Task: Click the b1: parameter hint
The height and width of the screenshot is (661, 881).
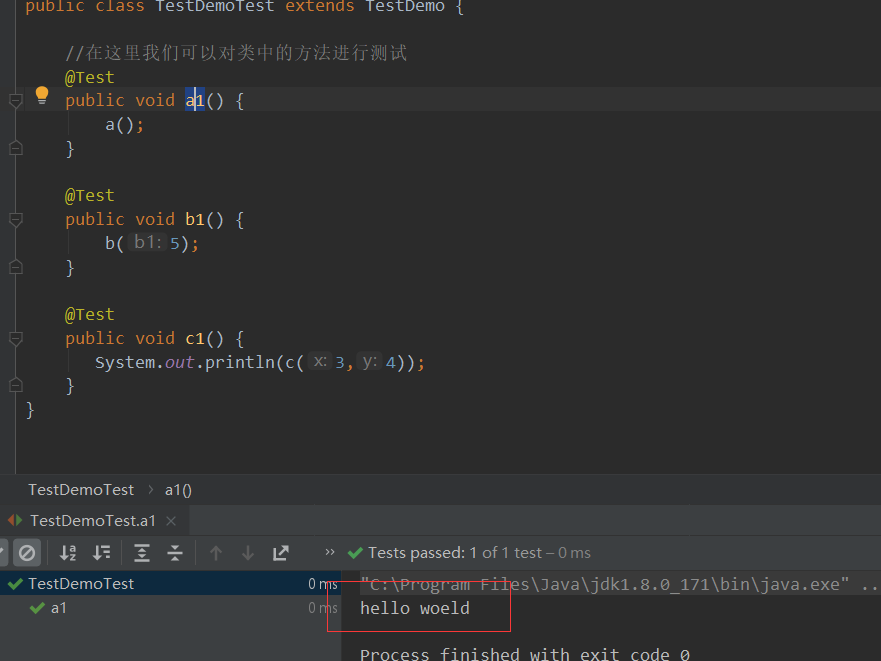Action: [x=147, y=242]
